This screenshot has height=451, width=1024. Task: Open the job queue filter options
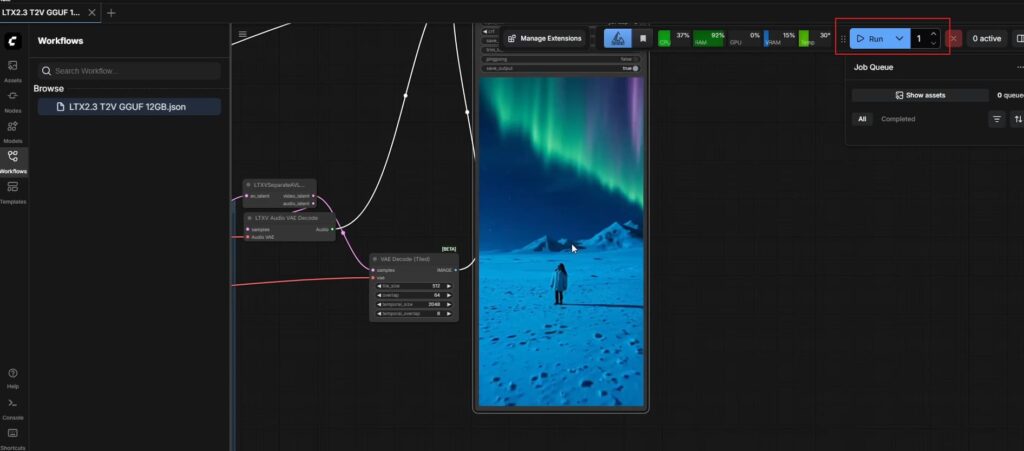tap(997, 119)
